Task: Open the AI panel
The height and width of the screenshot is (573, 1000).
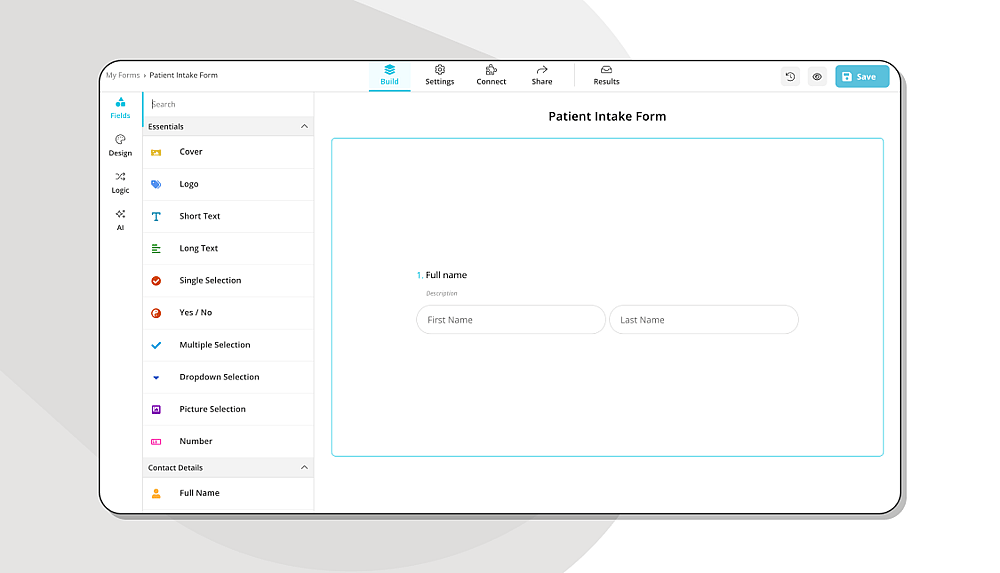Action: coord(120,220)
